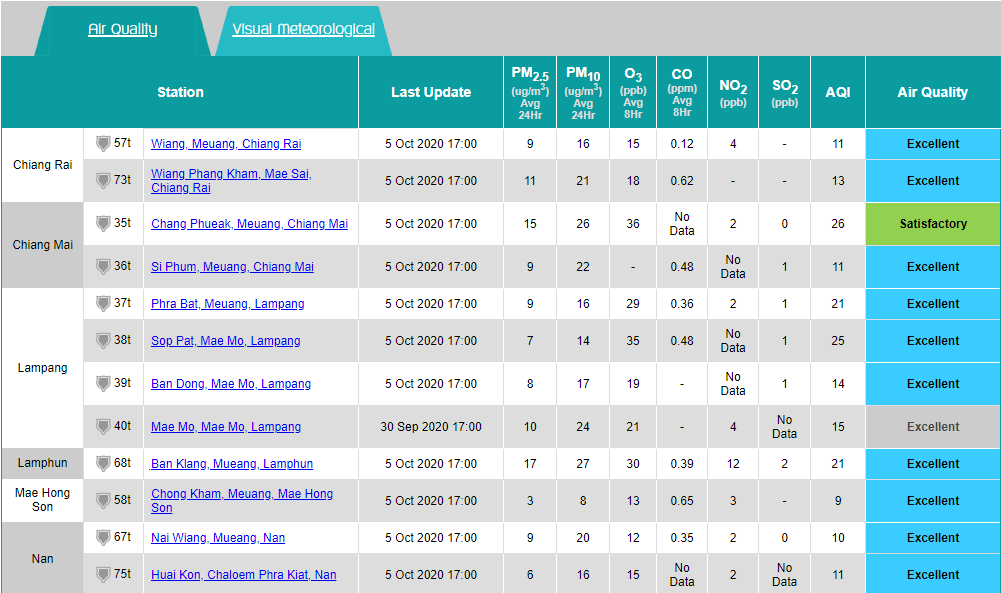The image size is (1001, 593).
Task: Click the Nan province cell
Action: (x=42, y=559)
